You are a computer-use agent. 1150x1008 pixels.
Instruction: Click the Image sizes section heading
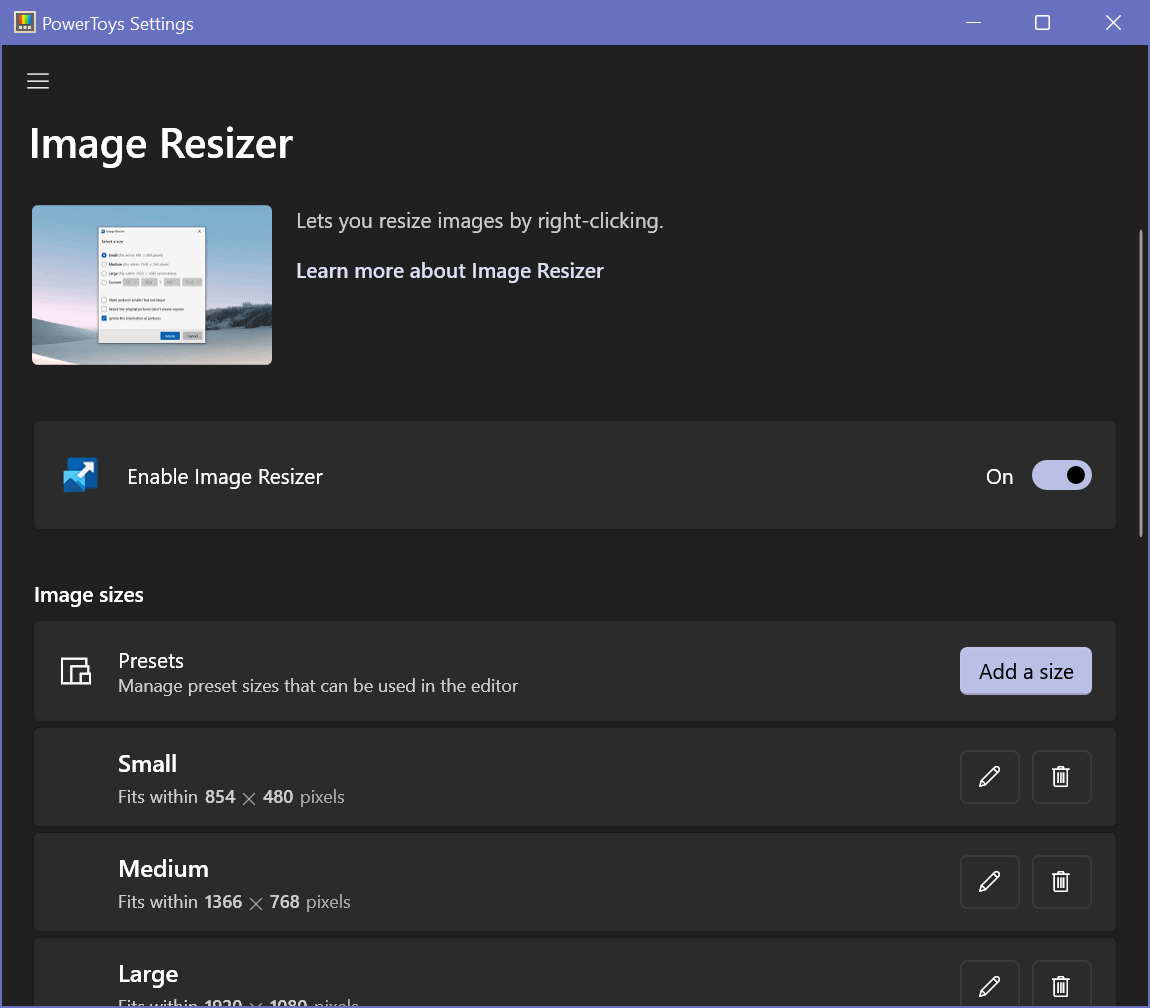point(89,595)
